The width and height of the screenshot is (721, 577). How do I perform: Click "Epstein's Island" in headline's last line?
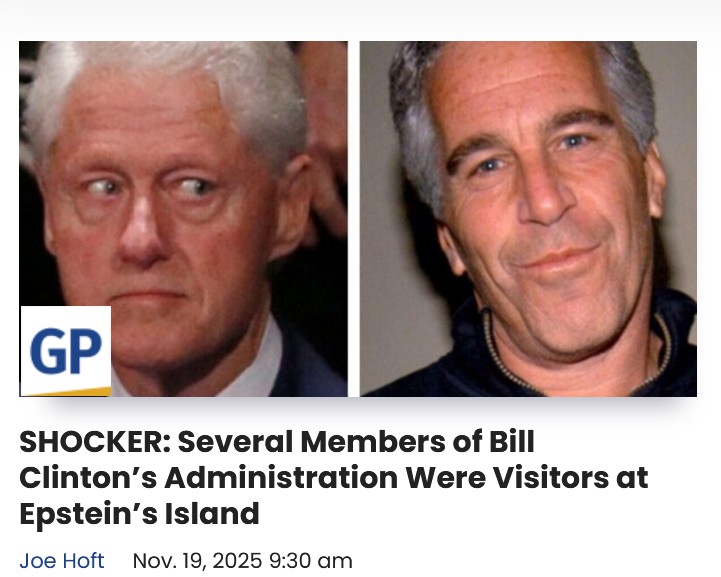click(139, 514)
